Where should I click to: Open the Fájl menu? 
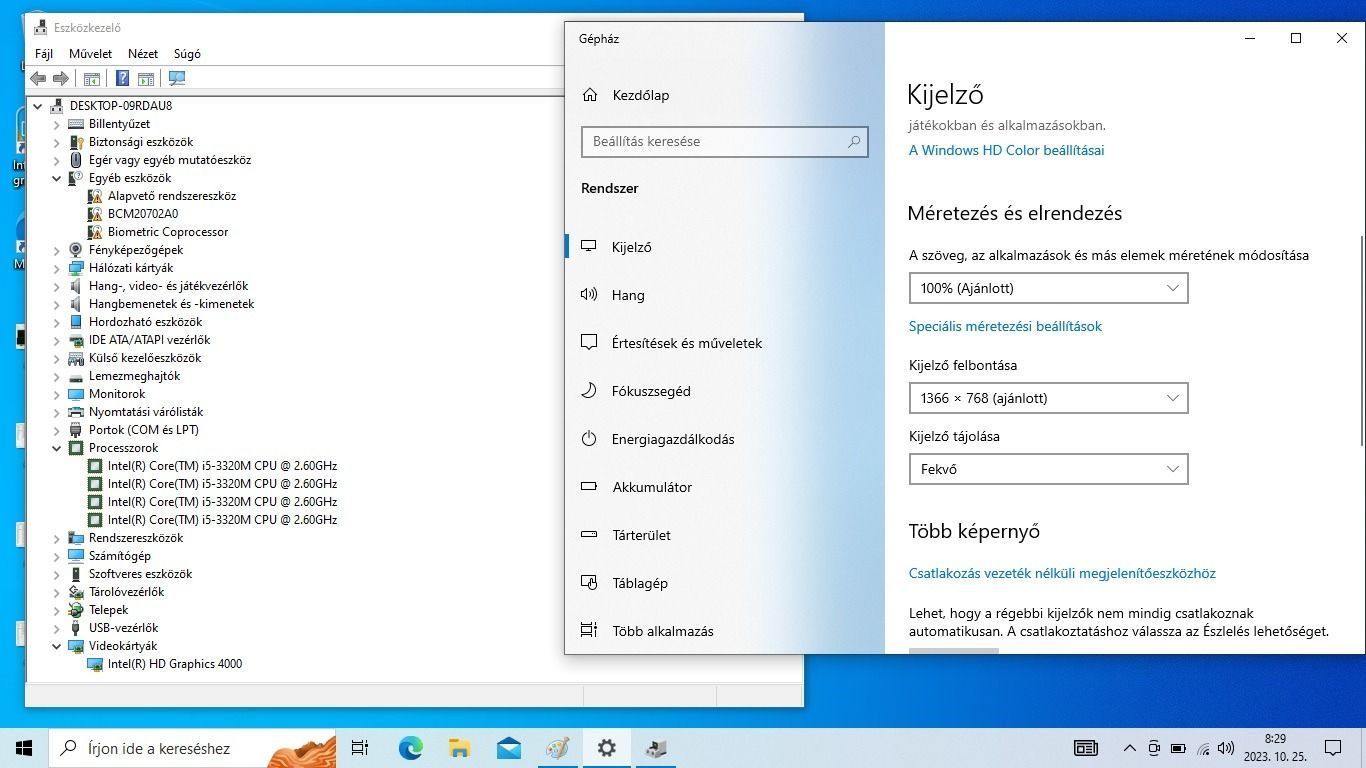[44, 54]
